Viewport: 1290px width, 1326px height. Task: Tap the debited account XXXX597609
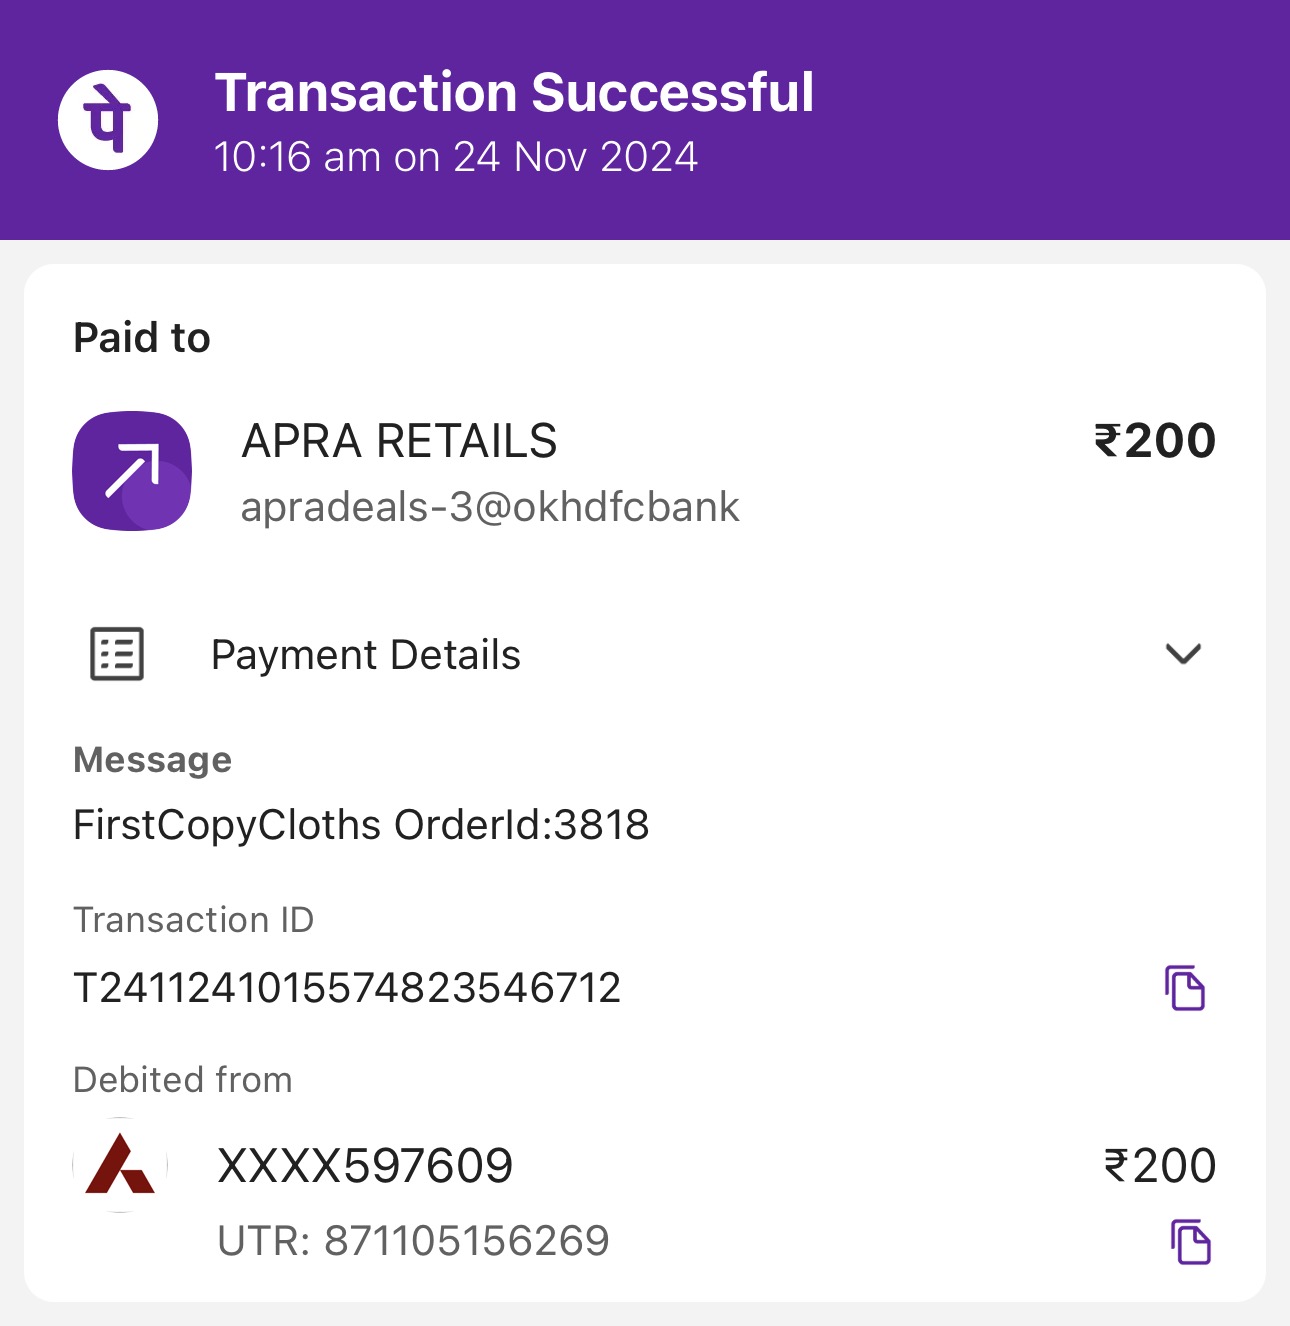tap(365, 1166)
